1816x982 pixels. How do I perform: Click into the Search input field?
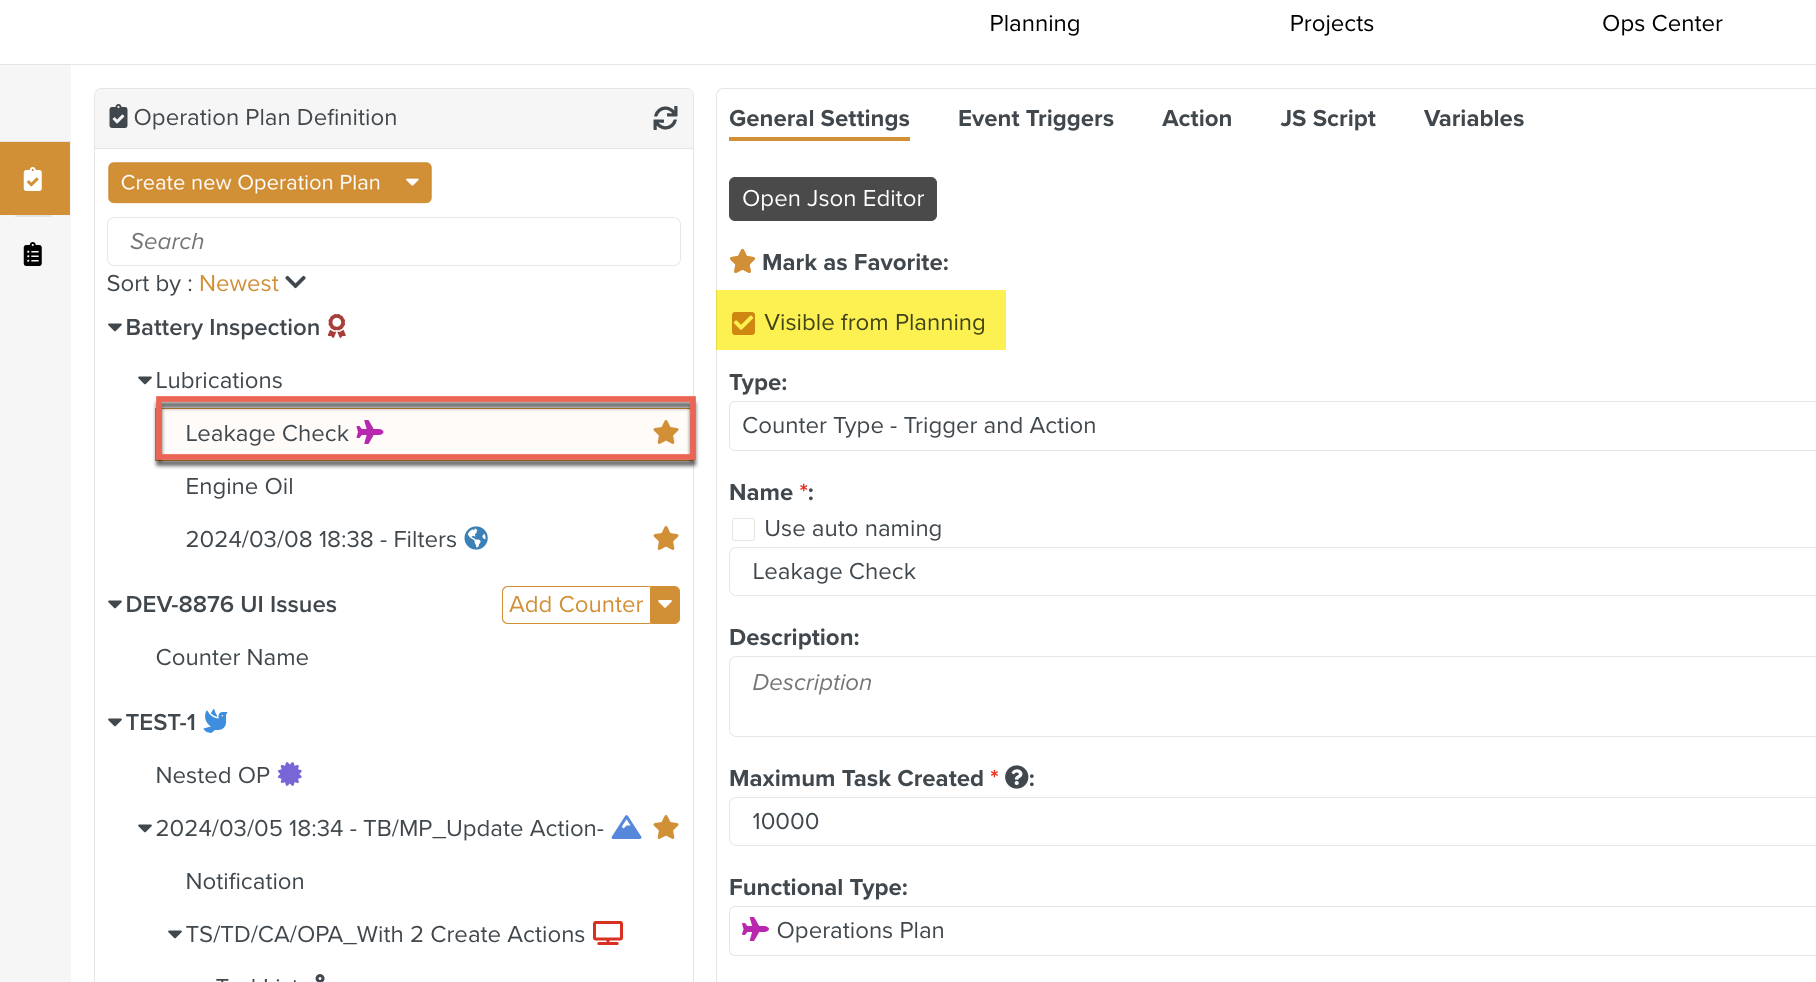pos(394,242)
